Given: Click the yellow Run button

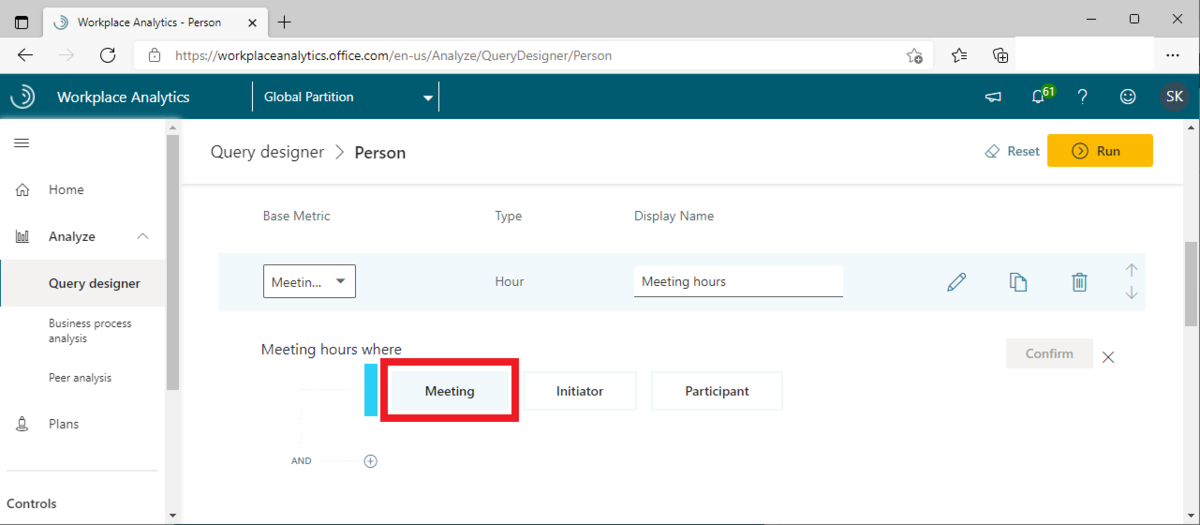Looking at the screenshot, I should pos(1100,151).
